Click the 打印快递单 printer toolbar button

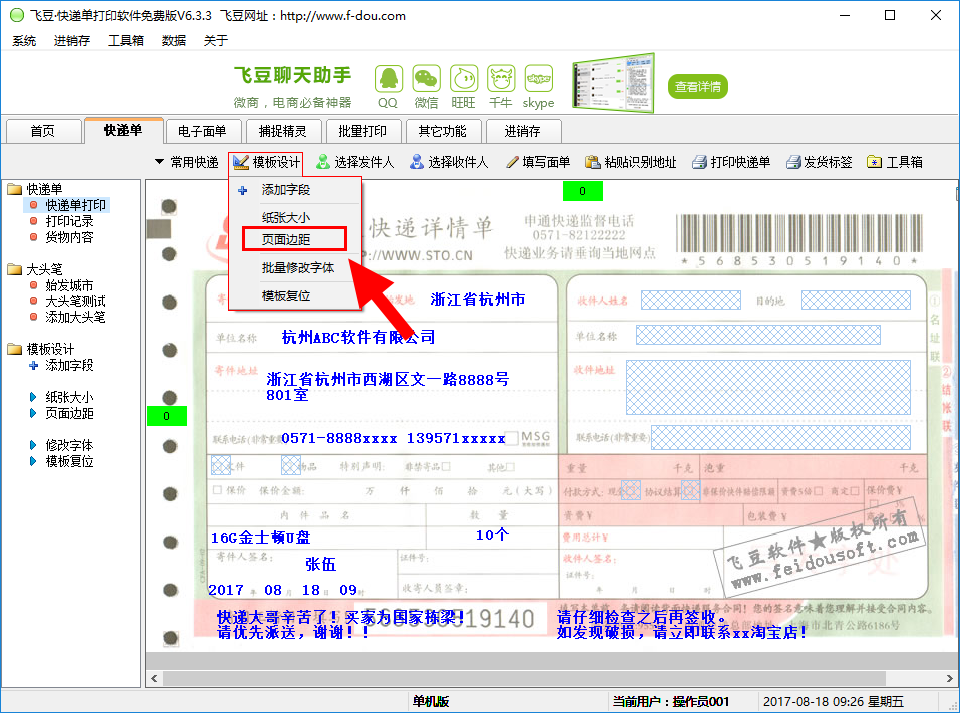(731, 162)
